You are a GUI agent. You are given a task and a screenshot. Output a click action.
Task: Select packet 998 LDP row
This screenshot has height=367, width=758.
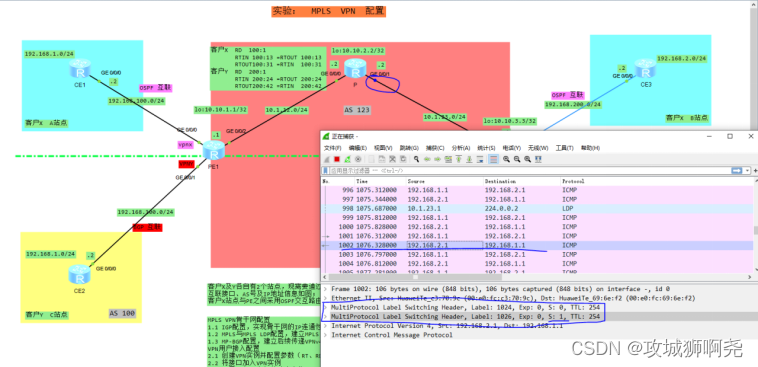click(x=537, y=208)
